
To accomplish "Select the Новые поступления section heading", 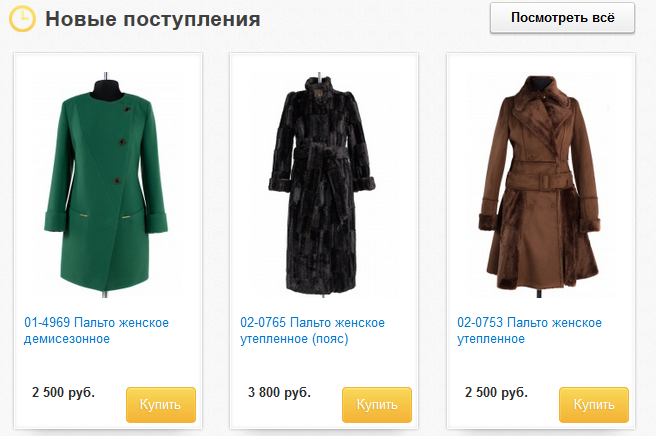I will coord(153,19).
